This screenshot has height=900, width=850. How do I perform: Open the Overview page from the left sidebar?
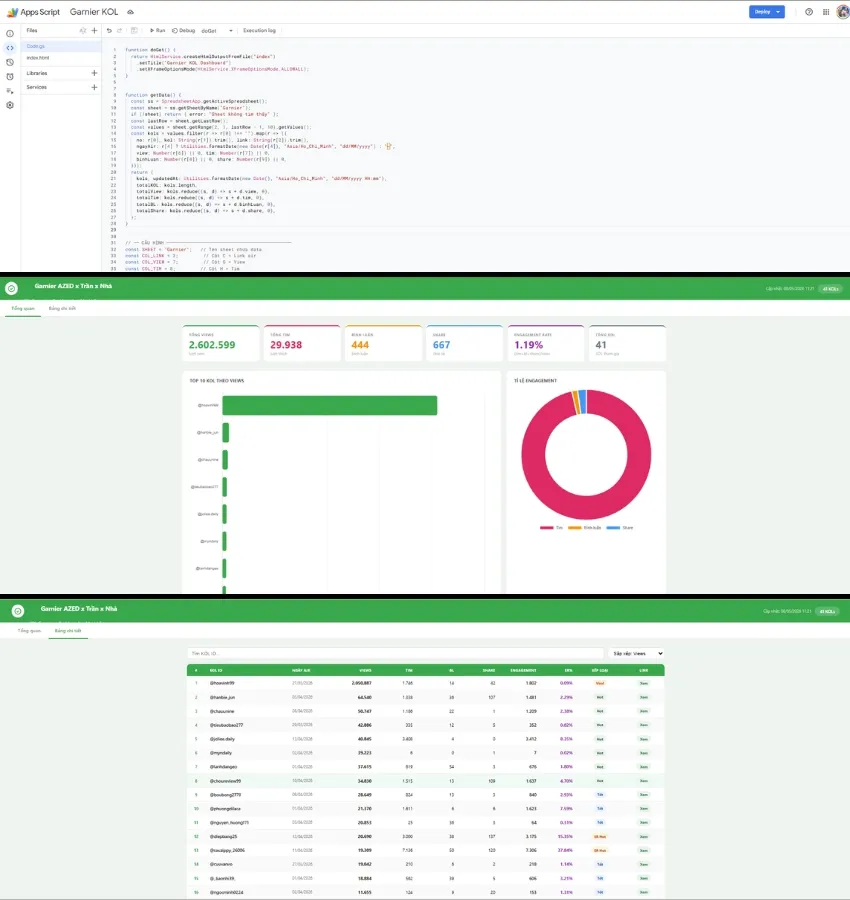(10, 34)
